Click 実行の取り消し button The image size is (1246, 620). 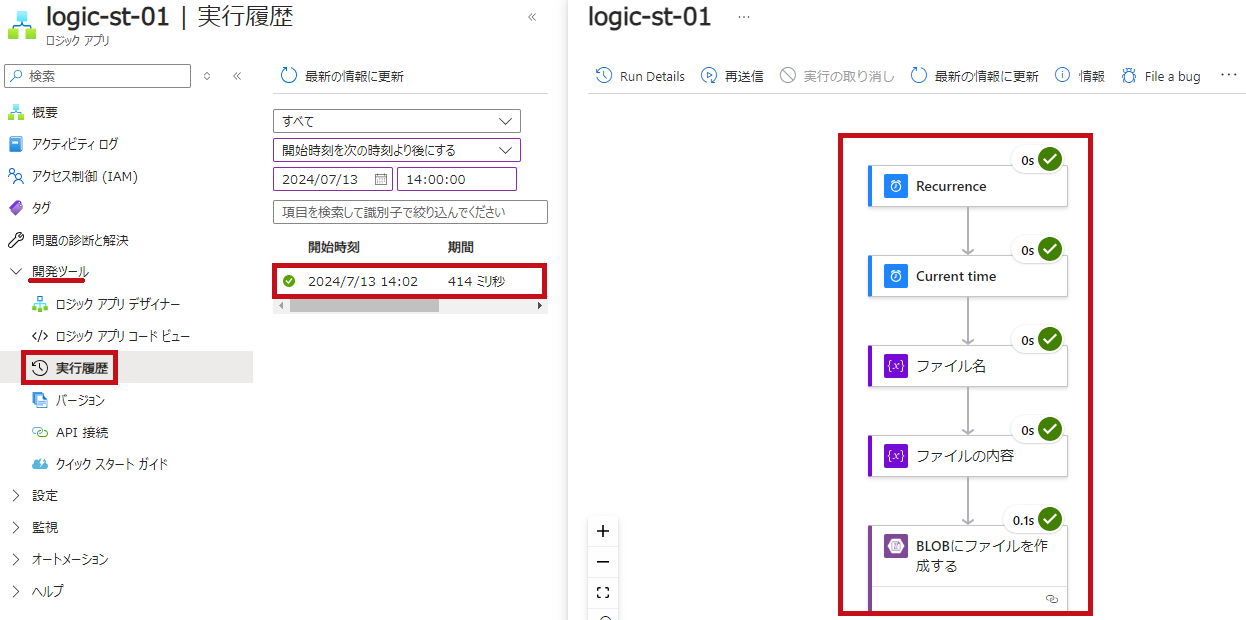click(837, 76)
